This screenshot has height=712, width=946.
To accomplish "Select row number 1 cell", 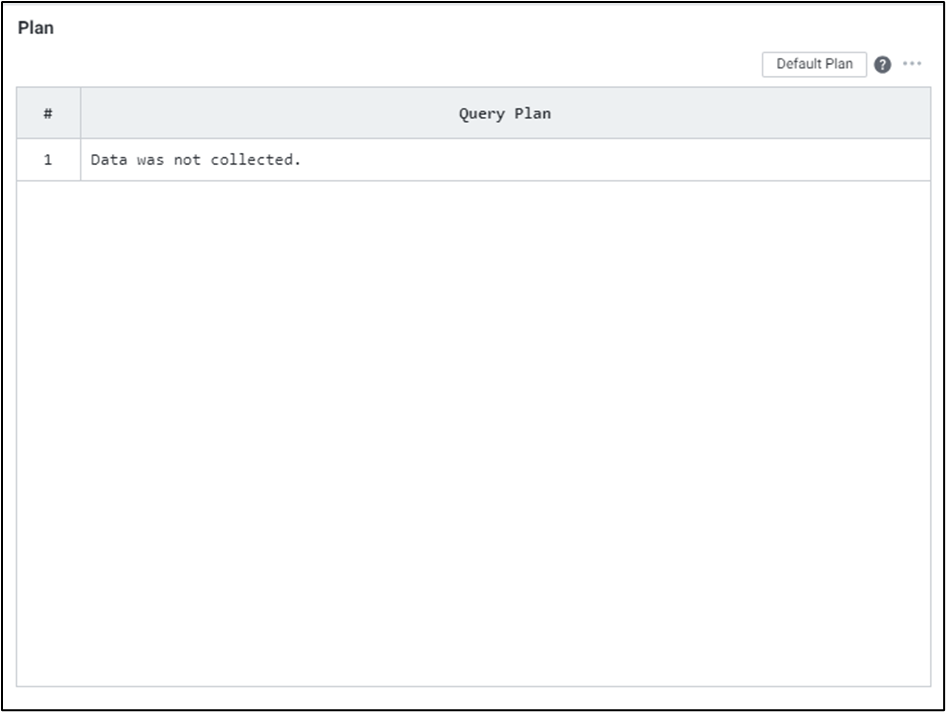I will tap(48, 160).
